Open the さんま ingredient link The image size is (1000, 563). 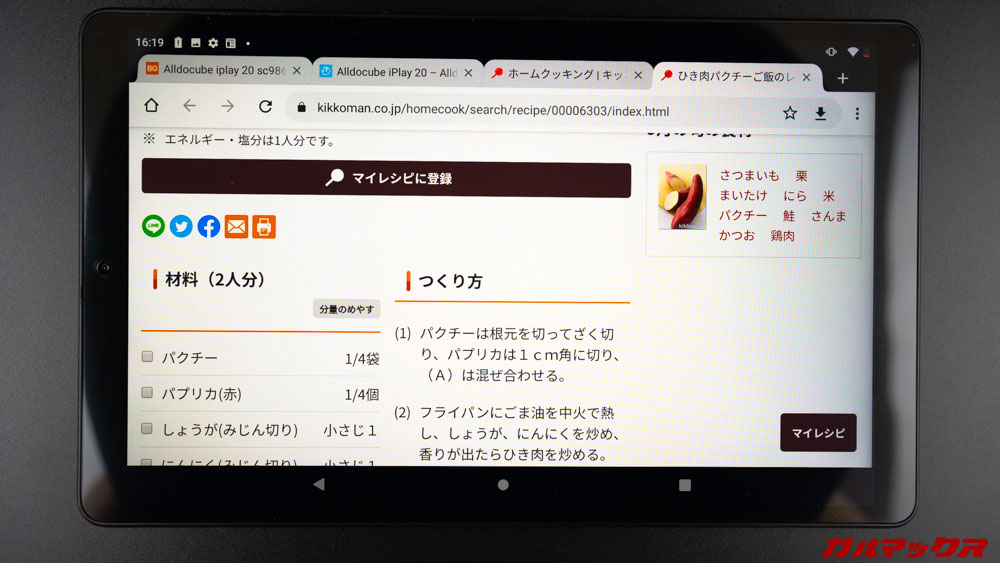[828, 216]
